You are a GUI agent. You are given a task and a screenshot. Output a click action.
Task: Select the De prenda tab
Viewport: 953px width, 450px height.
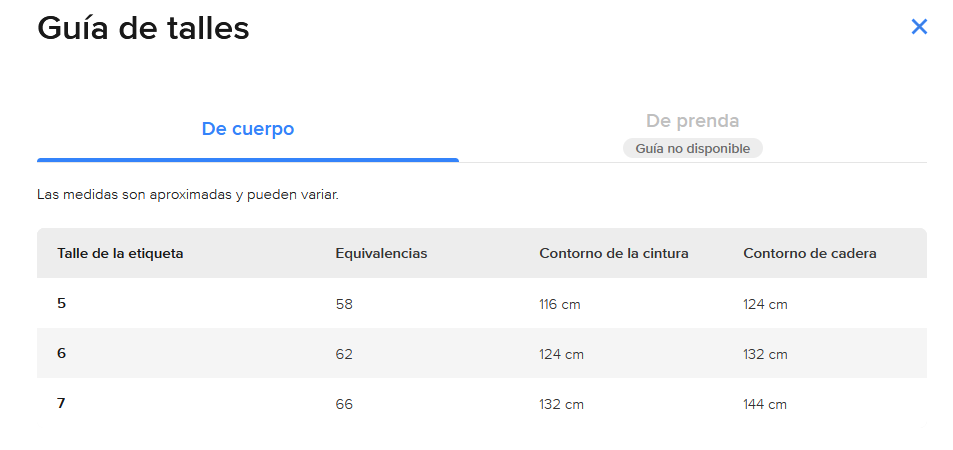click(x=692, y=121)
